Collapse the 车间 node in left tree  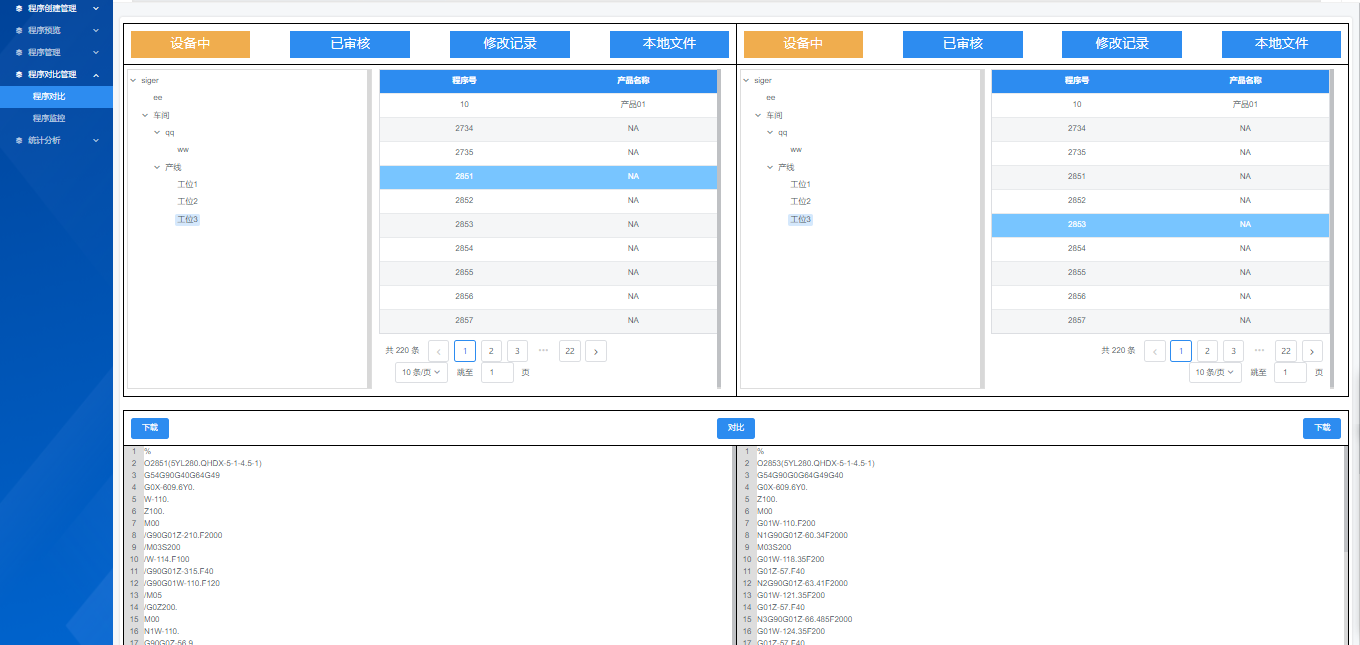(x=144, y=115)
